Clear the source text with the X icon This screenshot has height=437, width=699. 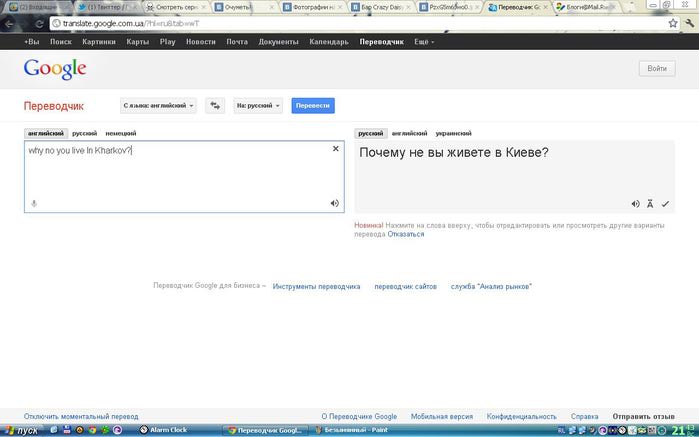pyautogui.click(x=336, y=148)
